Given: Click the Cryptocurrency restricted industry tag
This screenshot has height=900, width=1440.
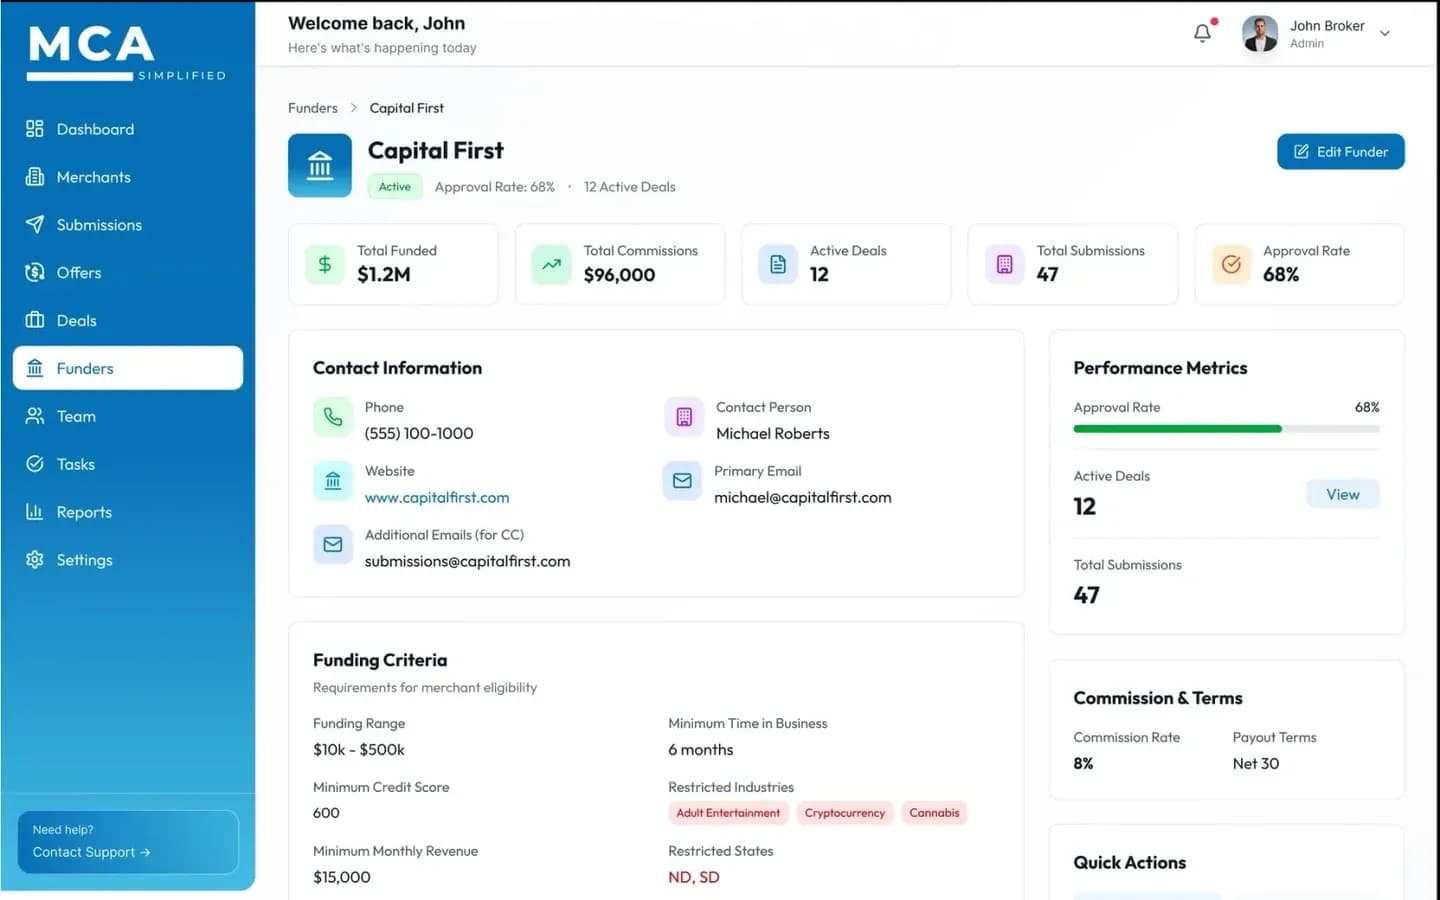Looking at the screenshot, I should pyautogui.click(x=845, y=813).
